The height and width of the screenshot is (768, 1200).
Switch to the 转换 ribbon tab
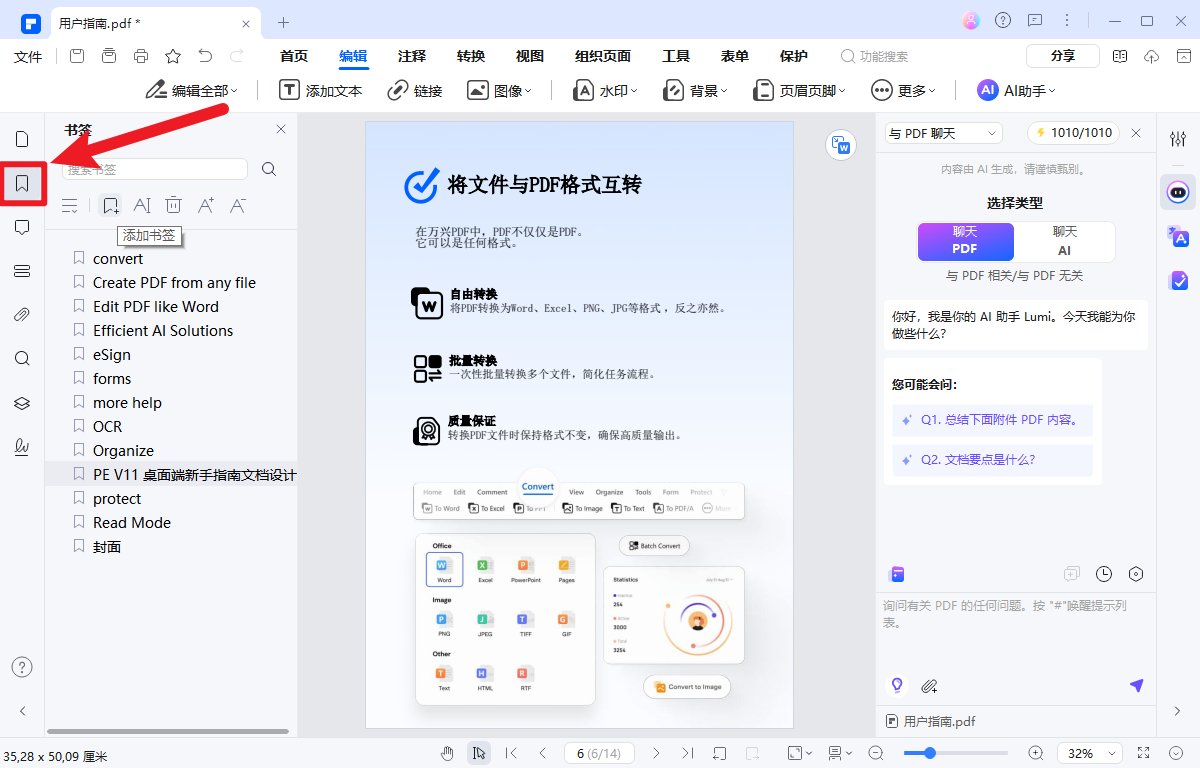[470, 56]
